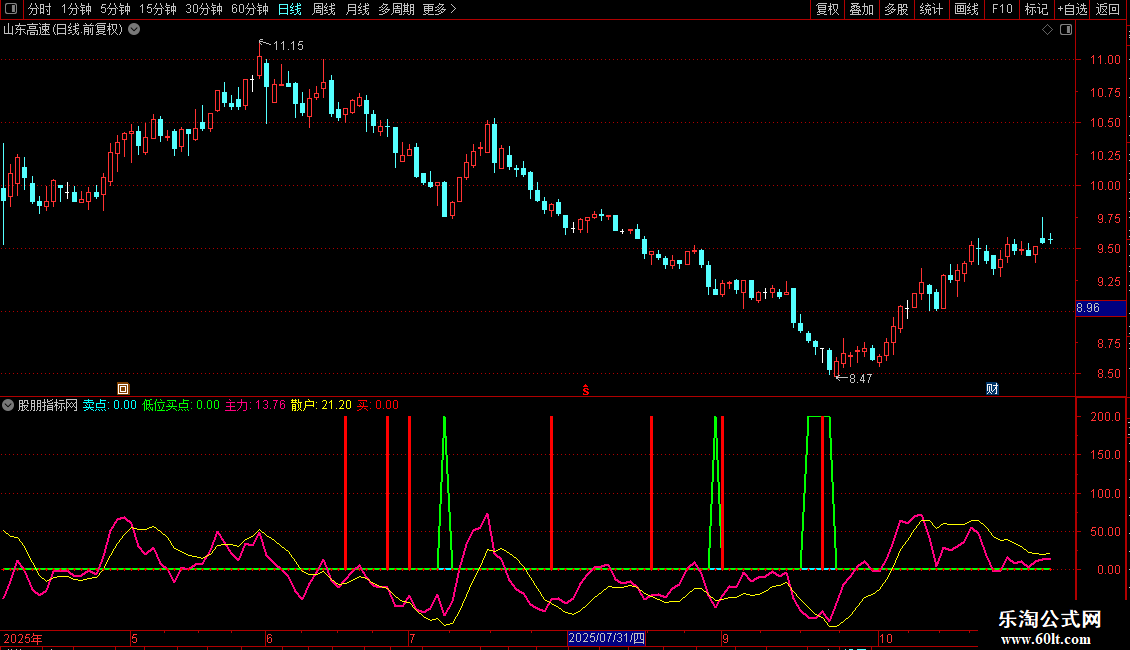
Task: Click the 8.47 low price arrow label
Action: (x=854, y=378)
